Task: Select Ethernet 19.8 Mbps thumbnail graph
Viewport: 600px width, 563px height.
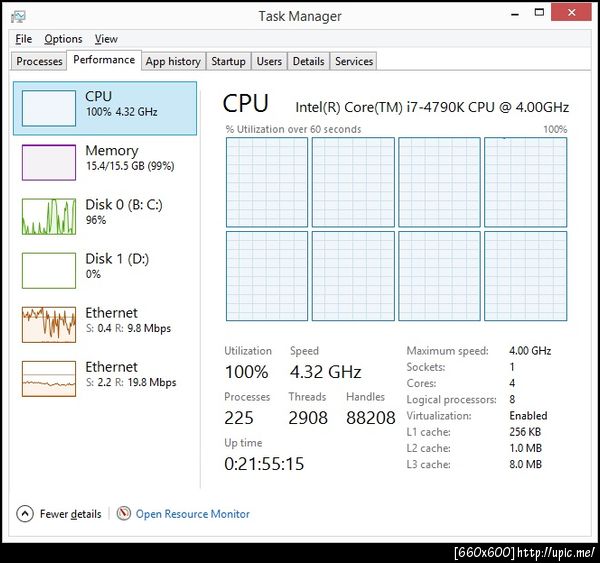Action: point(49,379)
